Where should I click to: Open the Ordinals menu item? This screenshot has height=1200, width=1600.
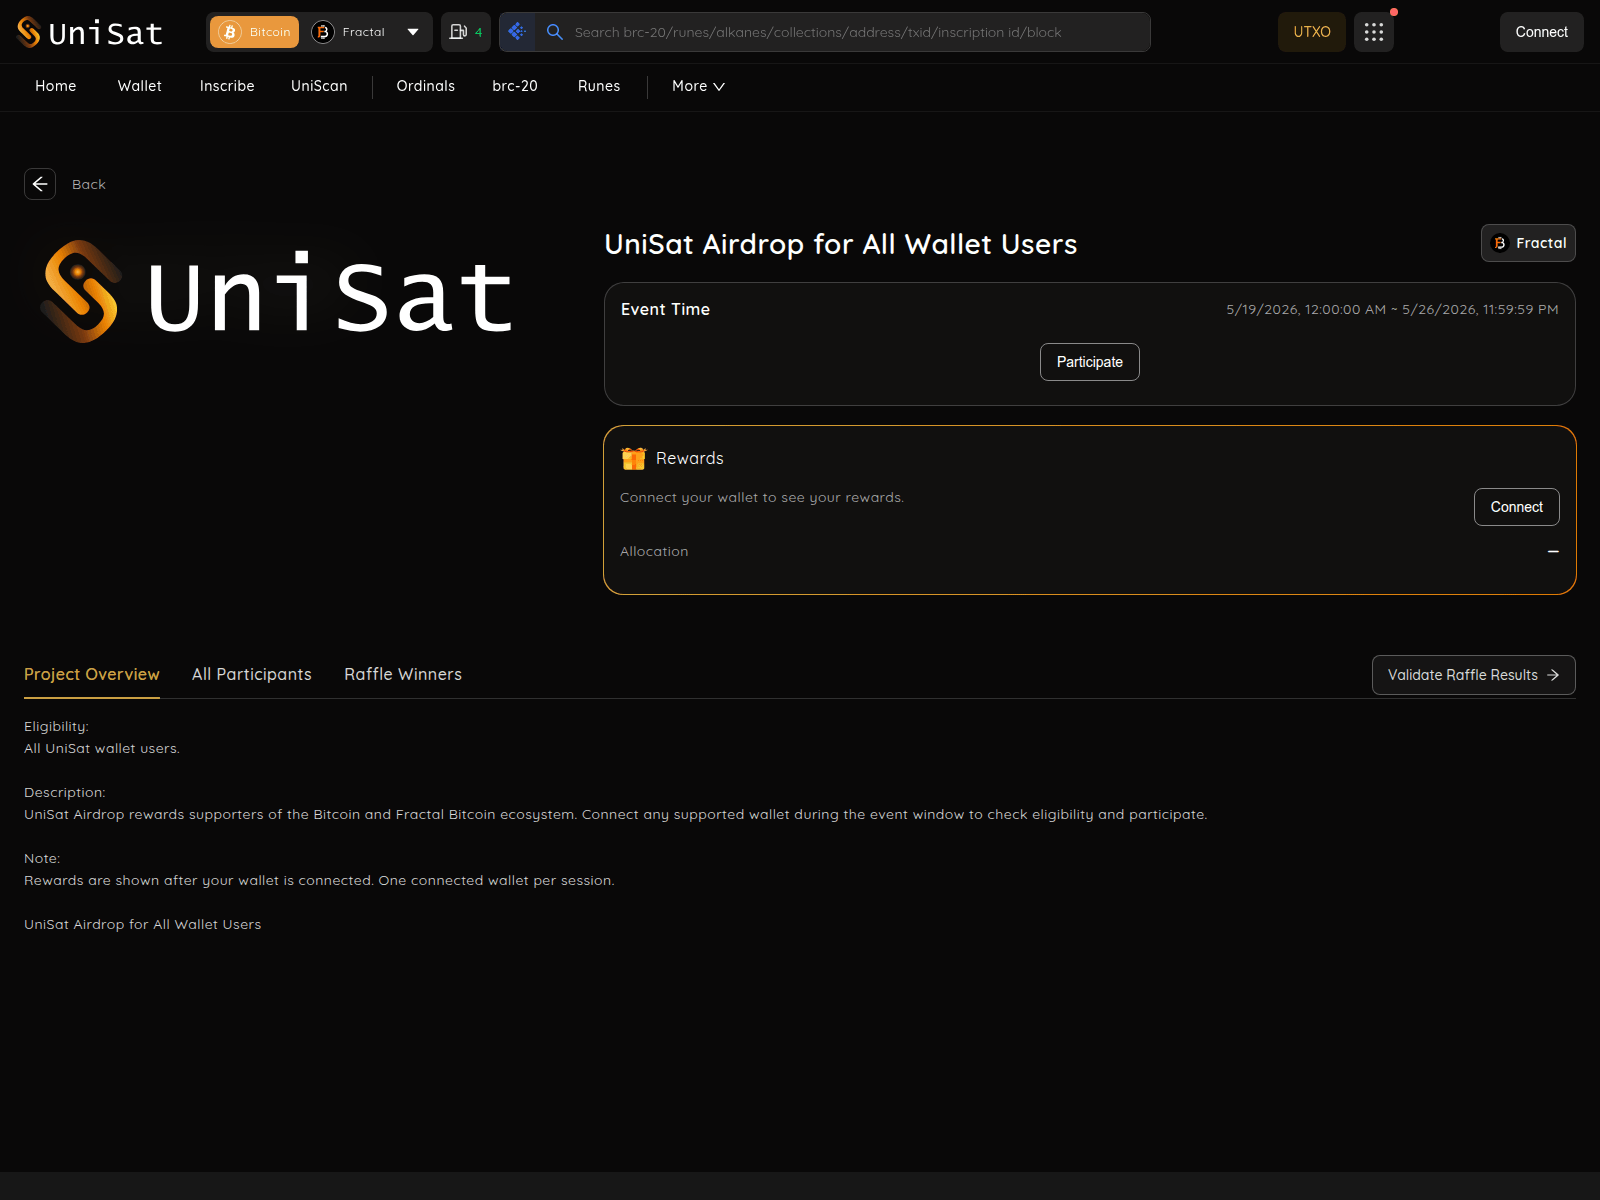click(x=426, y=86)
